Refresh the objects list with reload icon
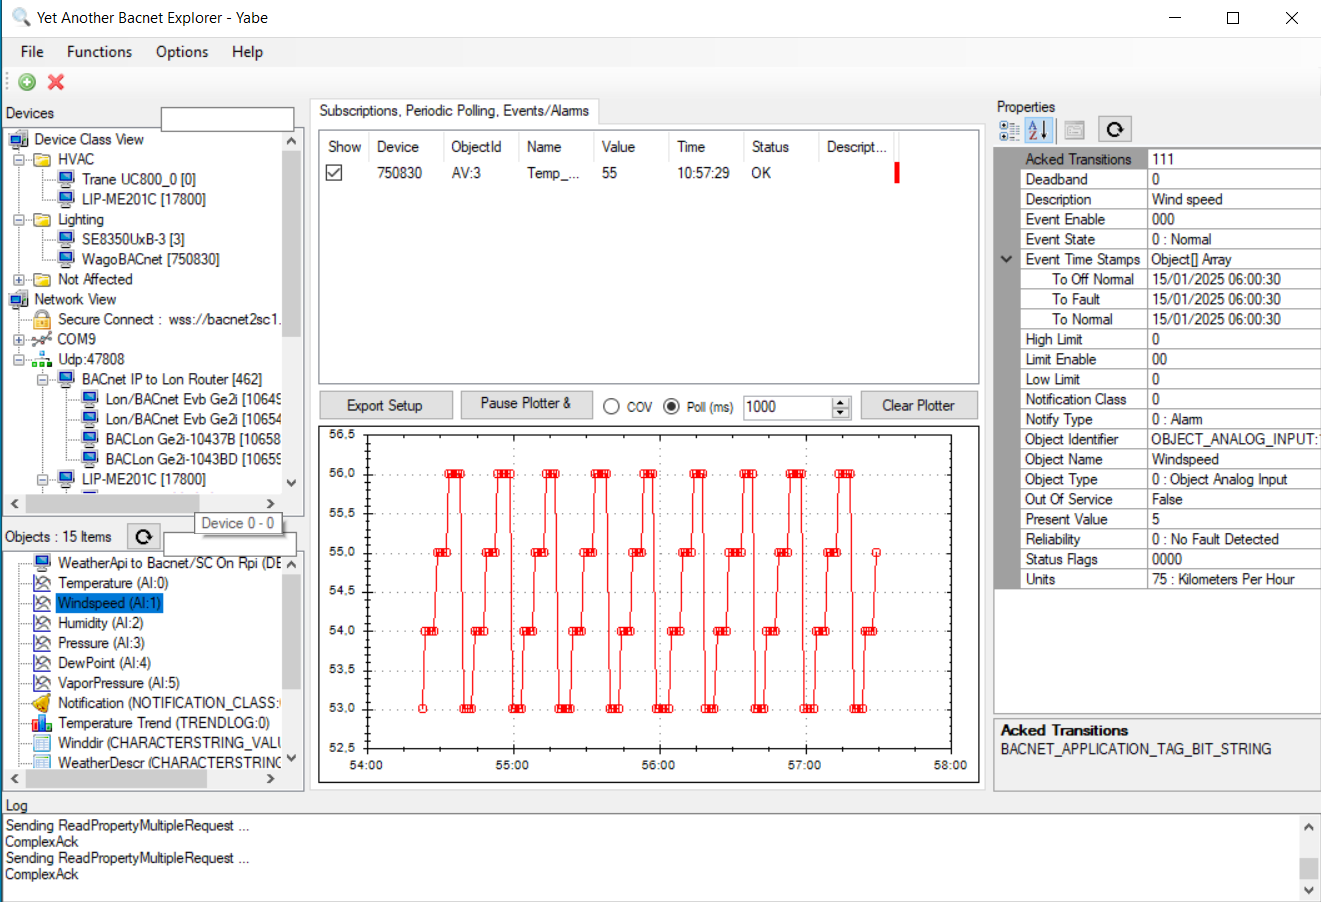The image size is (1321, 902). 144,537
